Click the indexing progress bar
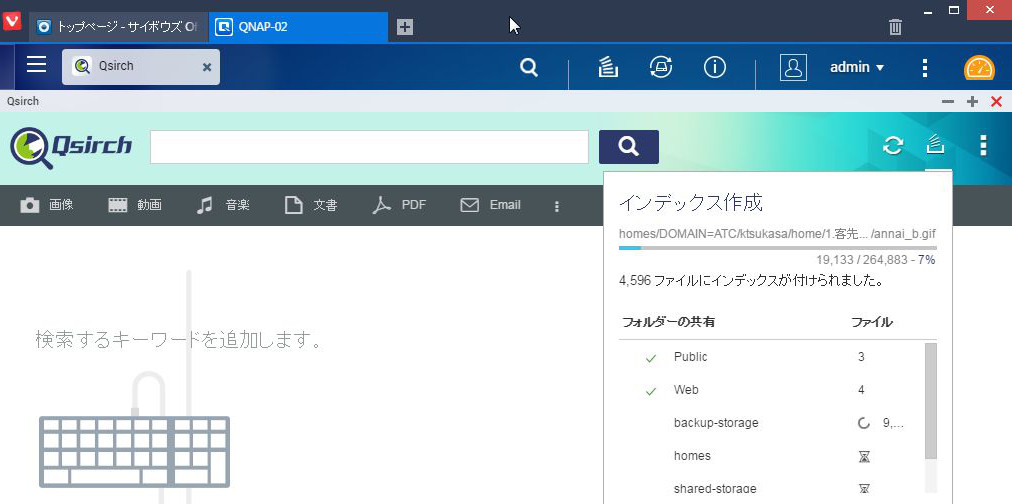 pyautogui.click(x=778, y=248)
